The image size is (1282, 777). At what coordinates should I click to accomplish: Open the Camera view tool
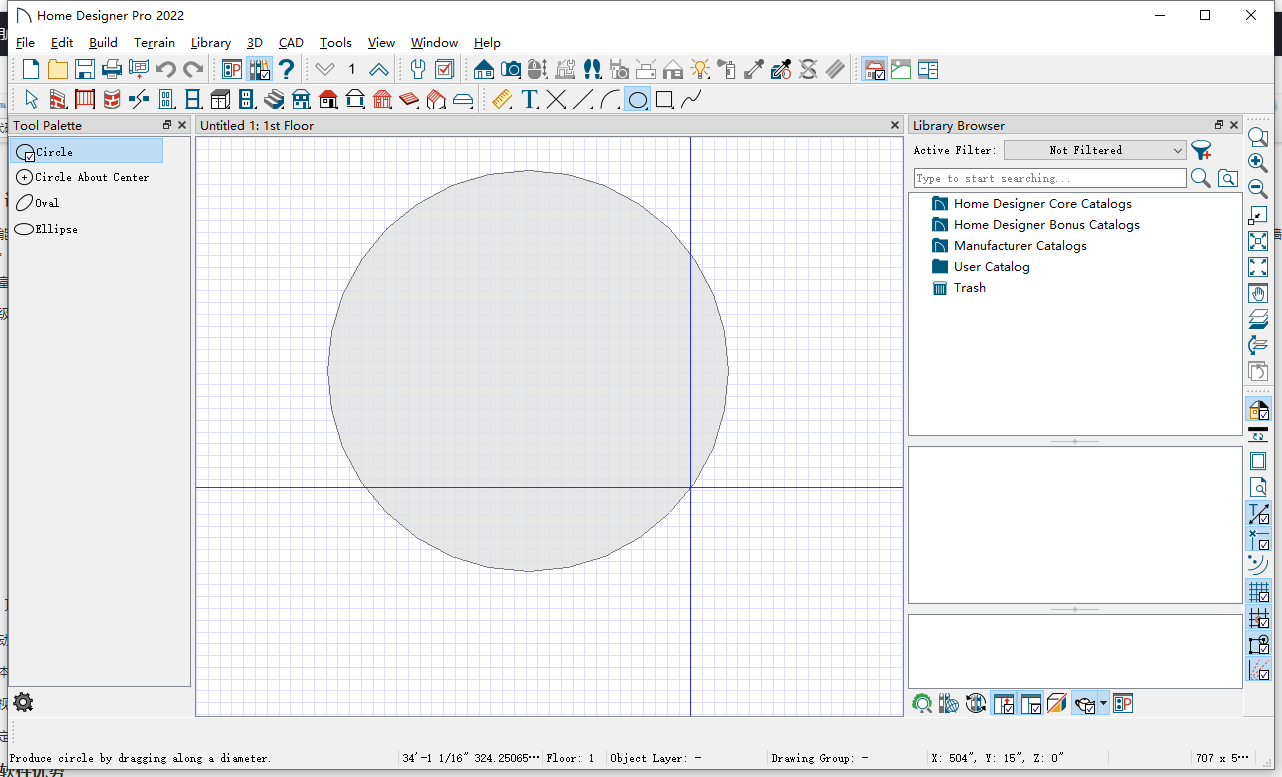(x=511, y=69)
